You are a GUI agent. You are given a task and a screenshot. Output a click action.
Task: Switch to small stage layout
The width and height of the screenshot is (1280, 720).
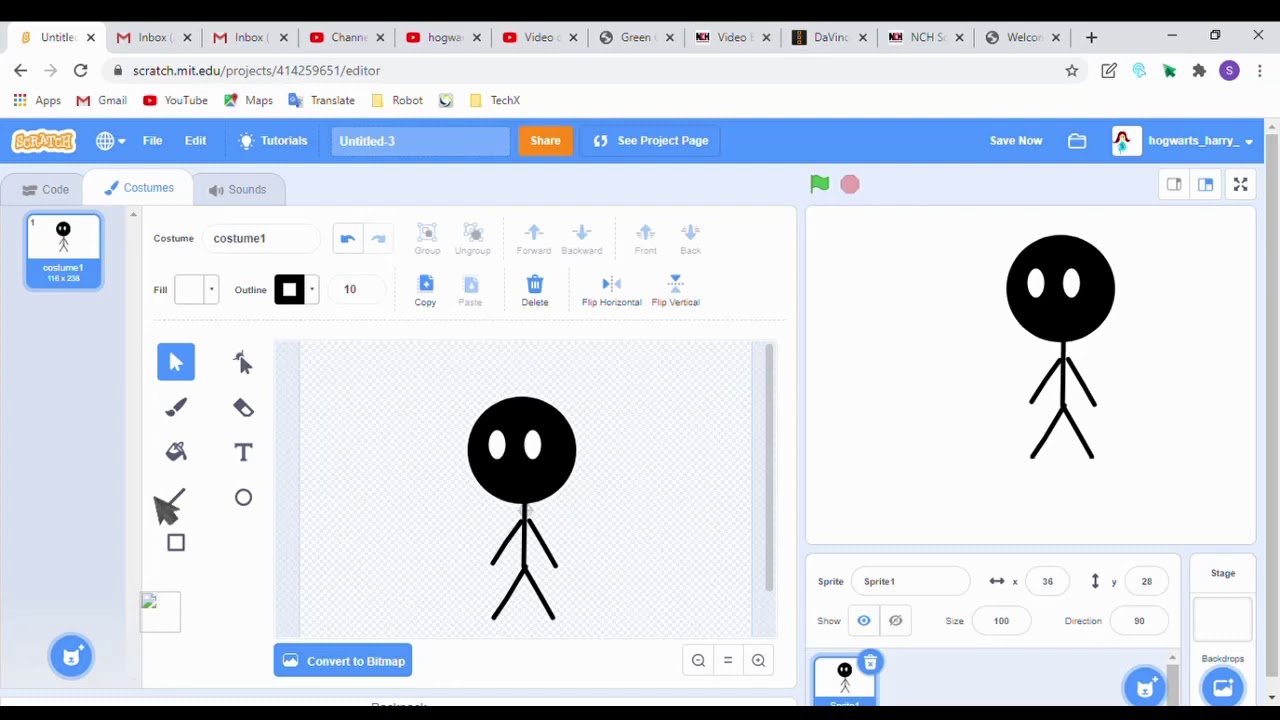[1174, 184]
